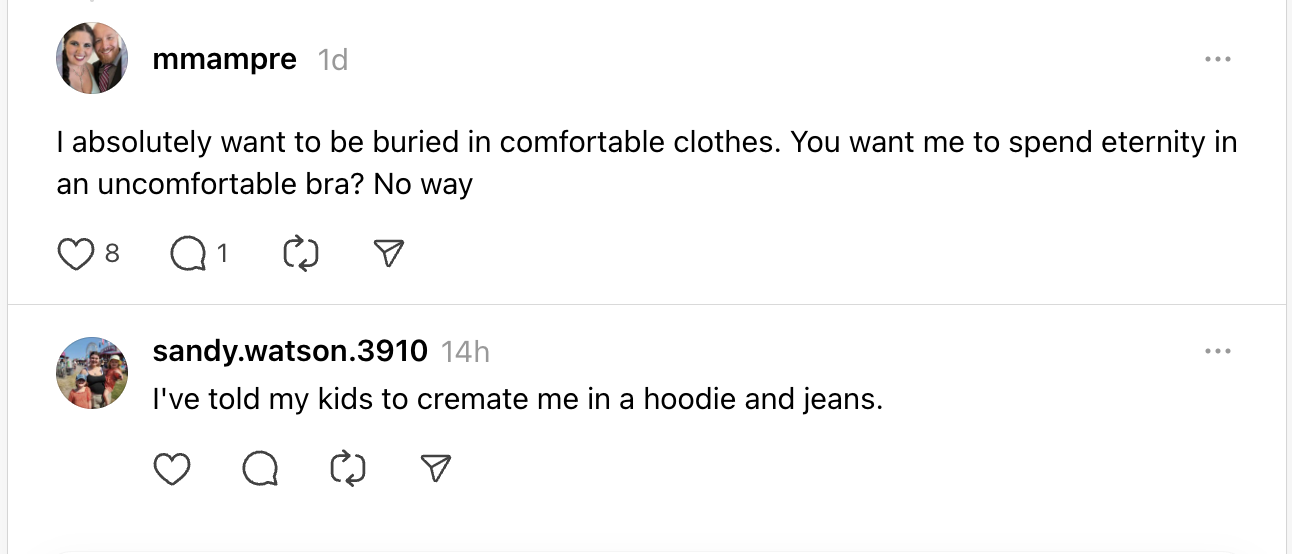The image size is (1292, 554).
Task: Open reply timestamp 14h
Action: [x=465, y=352]
